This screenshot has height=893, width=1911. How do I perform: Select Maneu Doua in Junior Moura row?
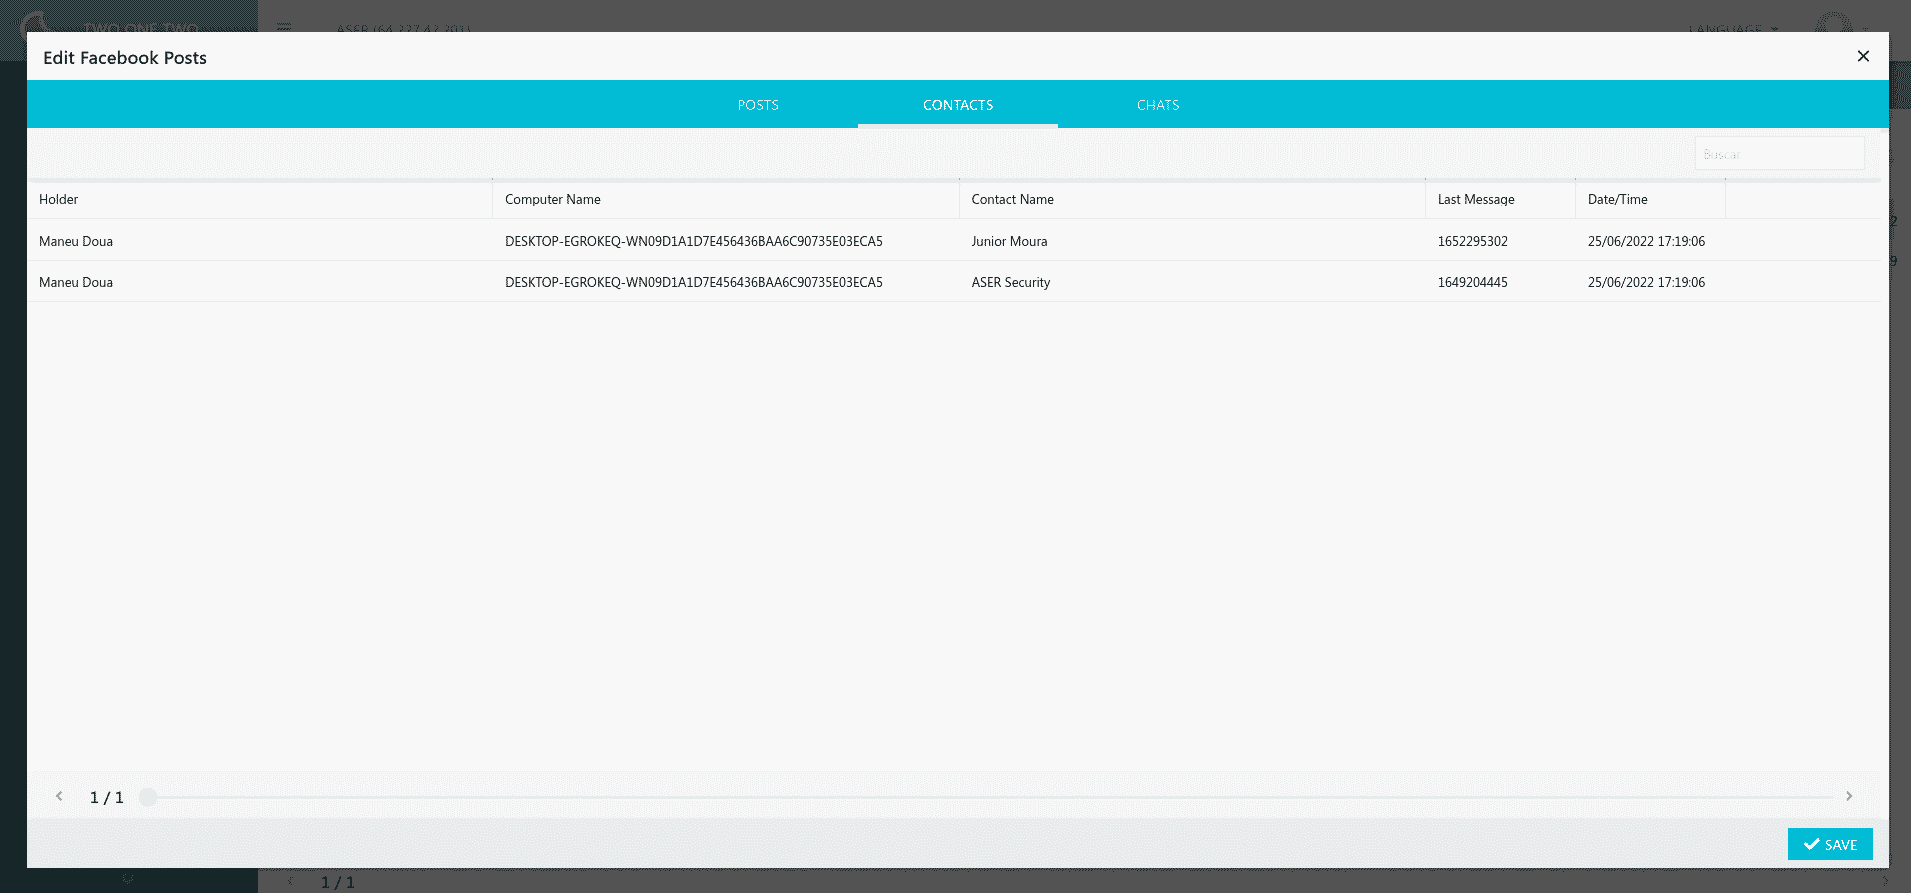76,241
